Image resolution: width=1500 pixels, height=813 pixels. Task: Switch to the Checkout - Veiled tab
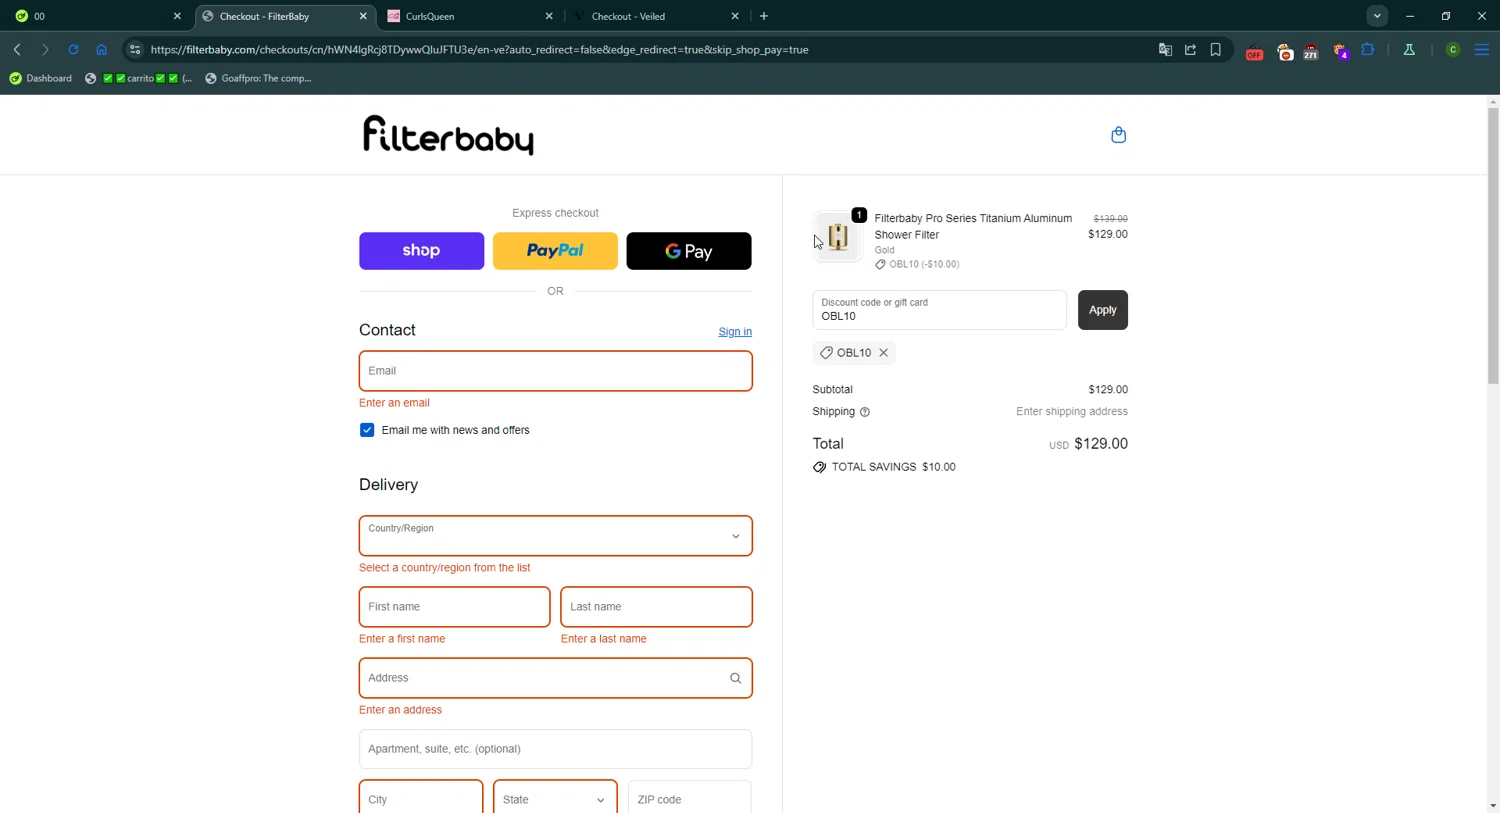655,16
